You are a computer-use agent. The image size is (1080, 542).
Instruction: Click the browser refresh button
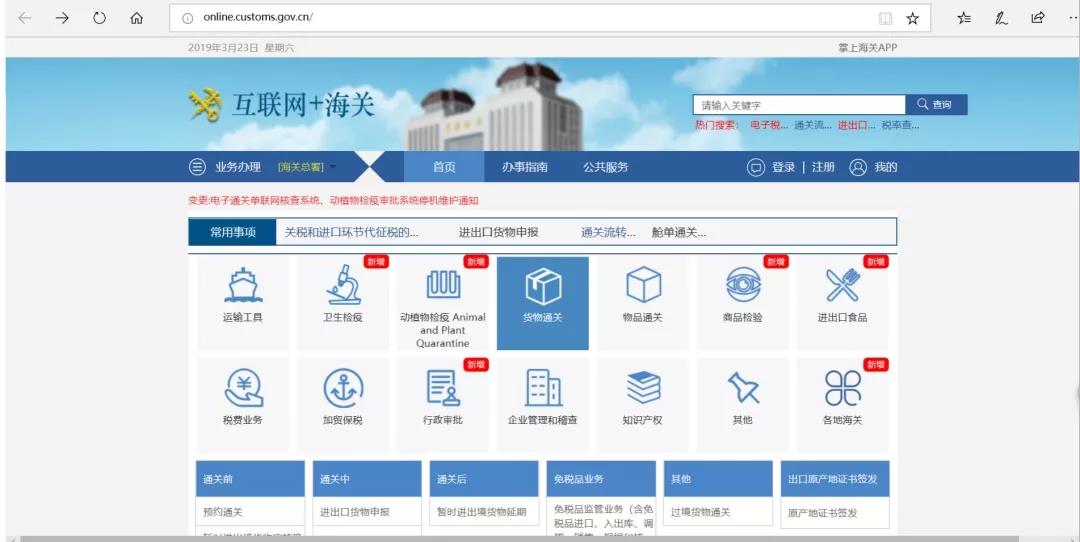[x=99, y=18]
